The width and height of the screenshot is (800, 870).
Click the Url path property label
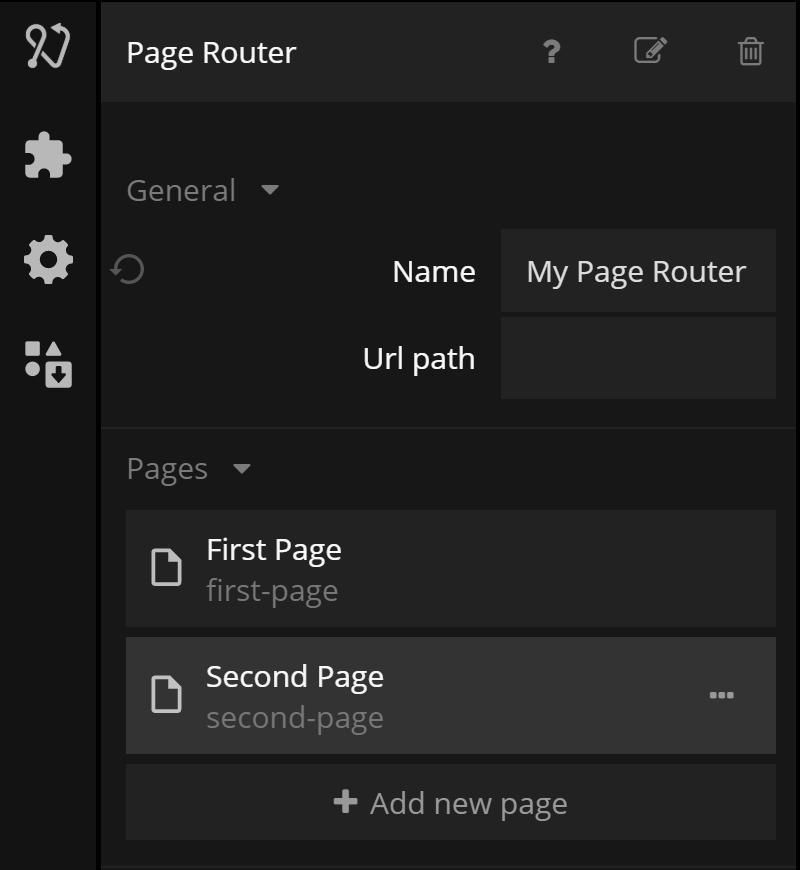click(x=418, y=358)
